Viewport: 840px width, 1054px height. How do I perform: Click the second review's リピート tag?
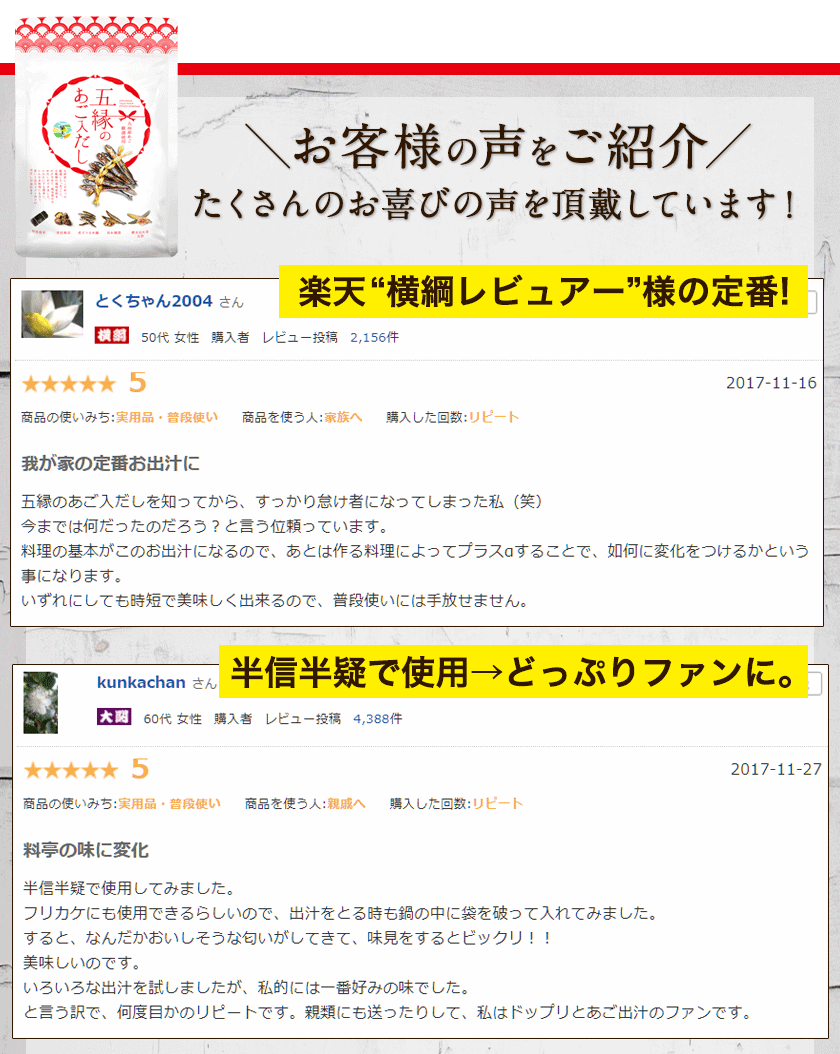coord(497,804)
